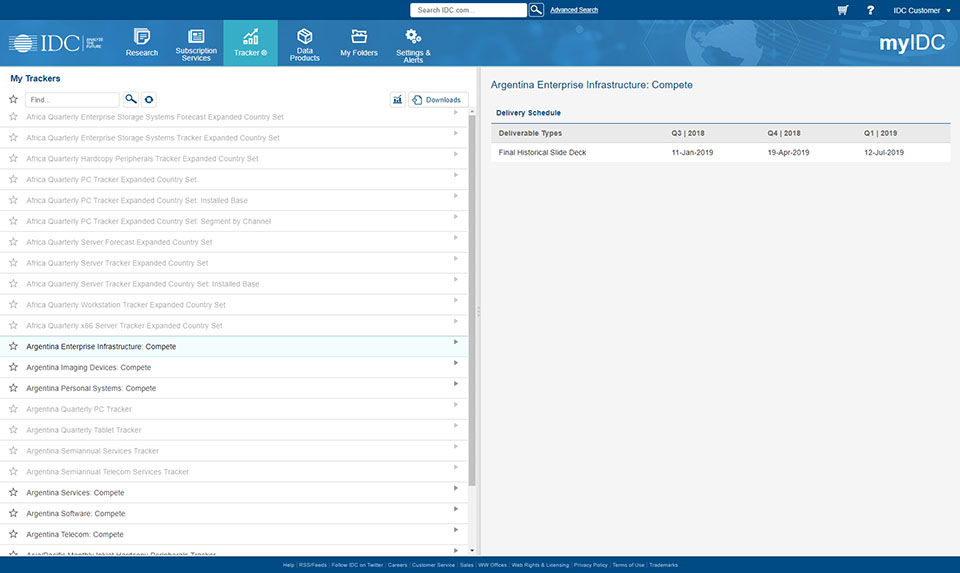Star Africa Quarterly PC Tracker Expanded Country Set
960x573 pixels.
coord(13,179)
